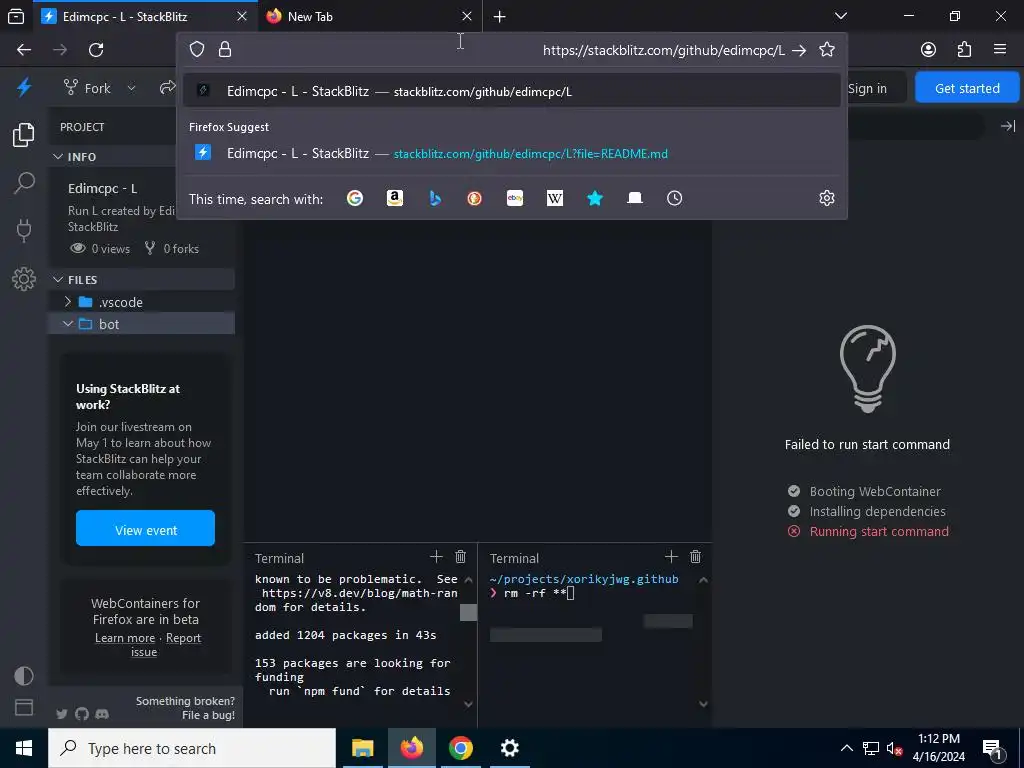Reload the current page
The image size is (1024, 768).
pos(96,50)
